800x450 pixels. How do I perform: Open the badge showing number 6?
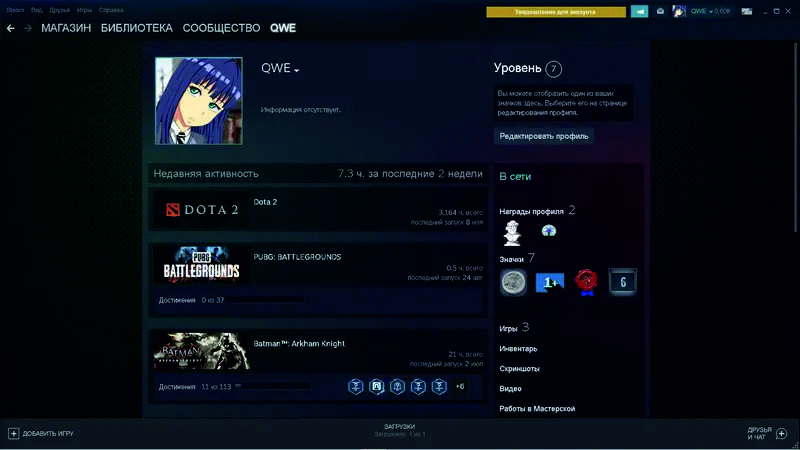[623, 282]
